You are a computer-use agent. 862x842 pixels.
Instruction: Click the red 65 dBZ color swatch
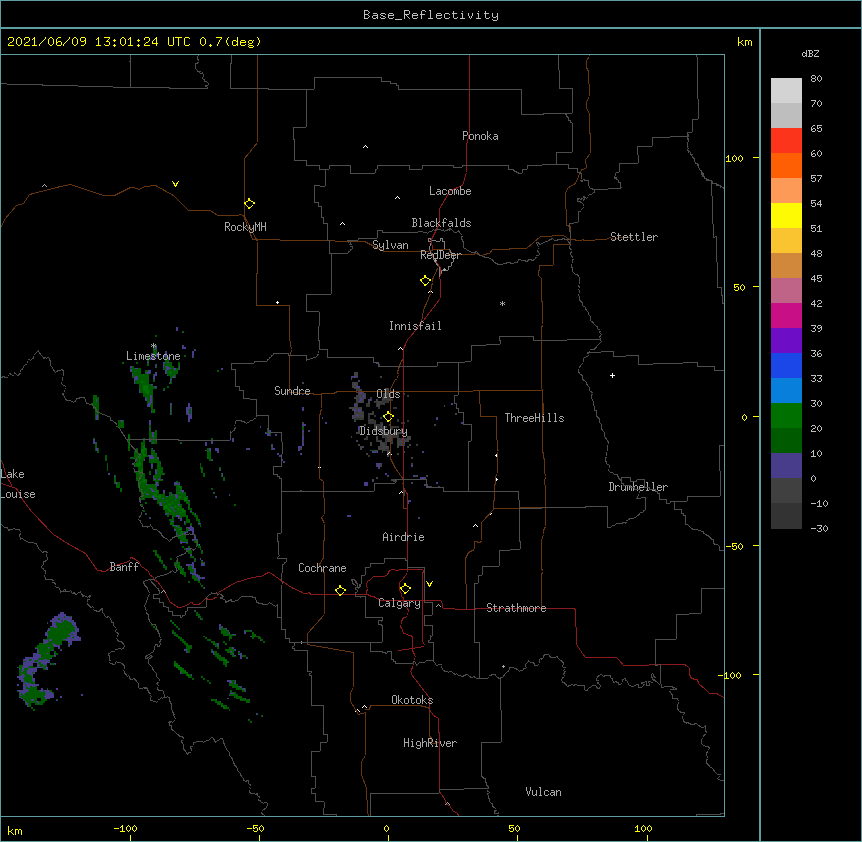(x=786, y=140)
